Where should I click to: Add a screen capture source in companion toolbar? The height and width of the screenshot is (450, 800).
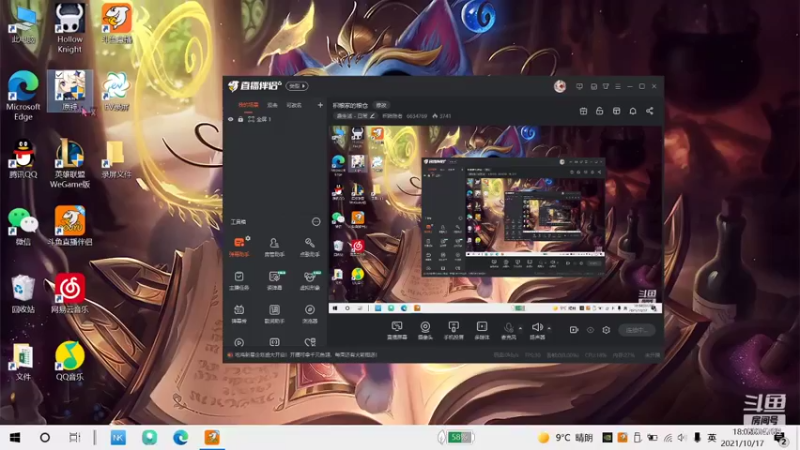[397, 330]
